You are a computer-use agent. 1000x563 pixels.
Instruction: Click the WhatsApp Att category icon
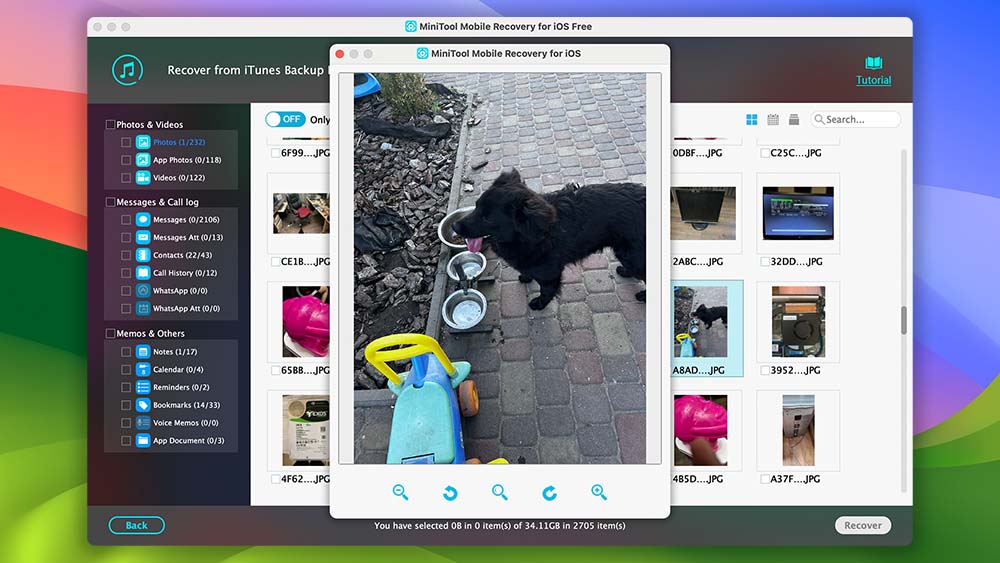(143, 309)
